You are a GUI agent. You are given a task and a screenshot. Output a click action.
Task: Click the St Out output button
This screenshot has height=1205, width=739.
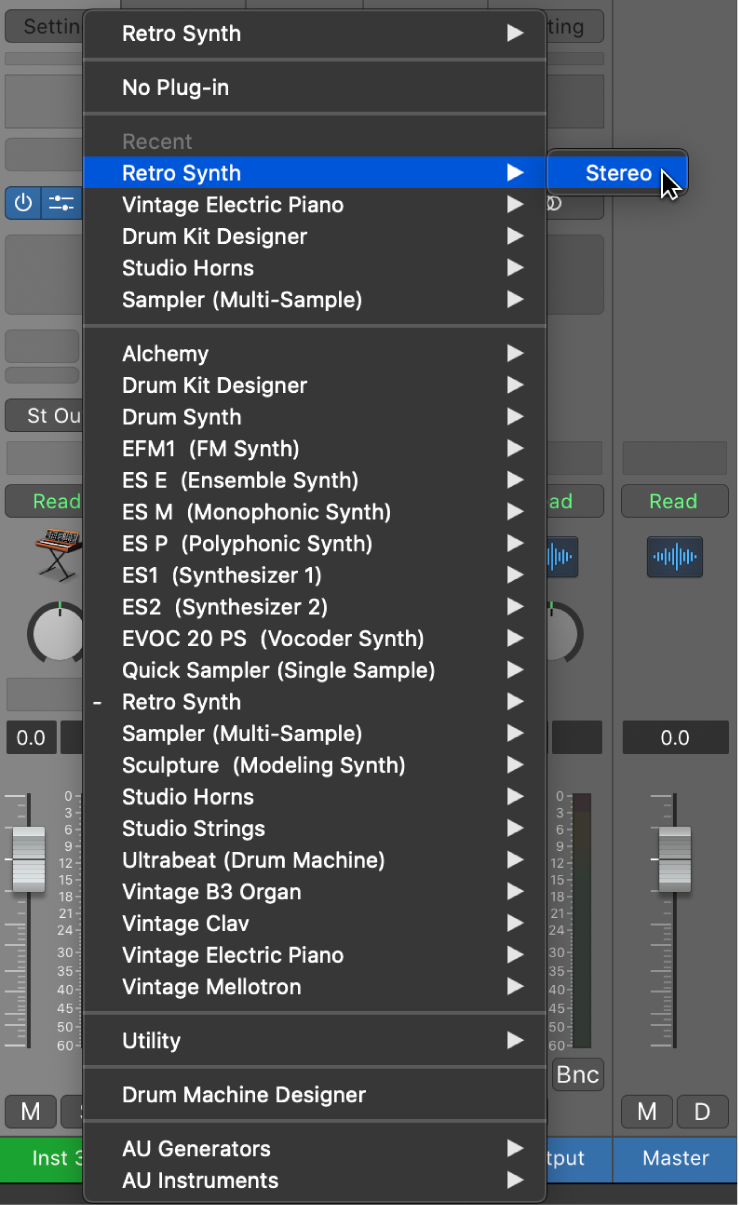[x=45, y=416]
